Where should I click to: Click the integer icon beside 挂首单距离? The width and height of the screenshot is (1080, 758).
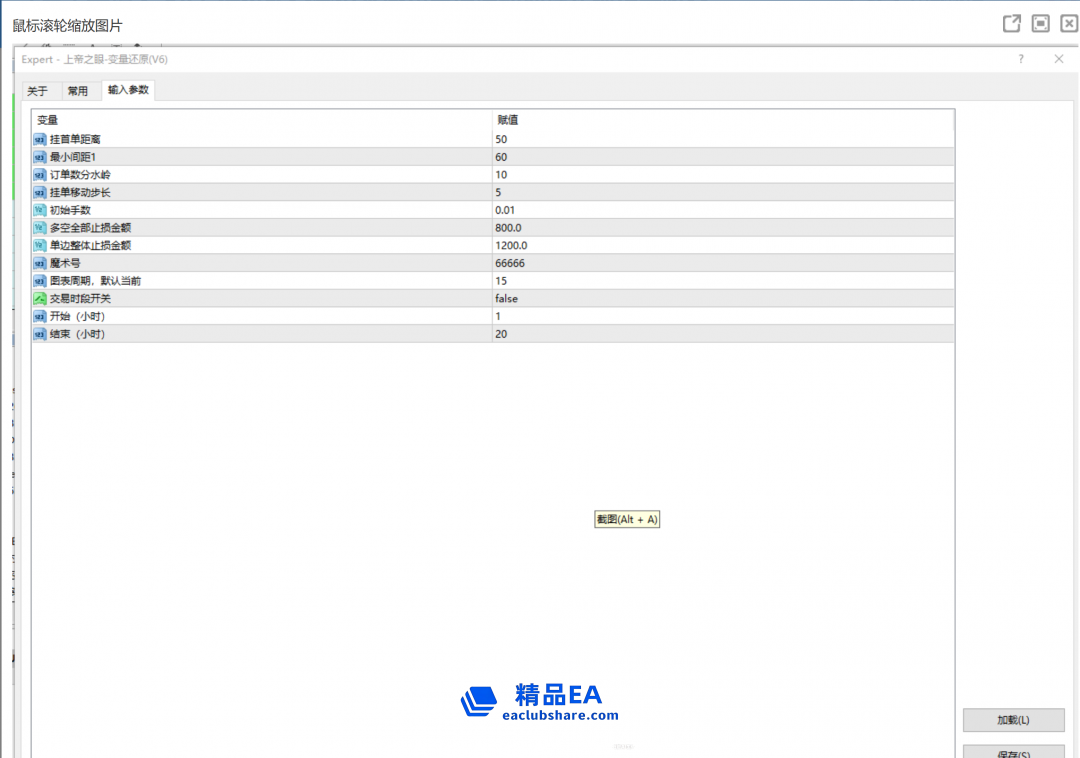pos(40,139)
